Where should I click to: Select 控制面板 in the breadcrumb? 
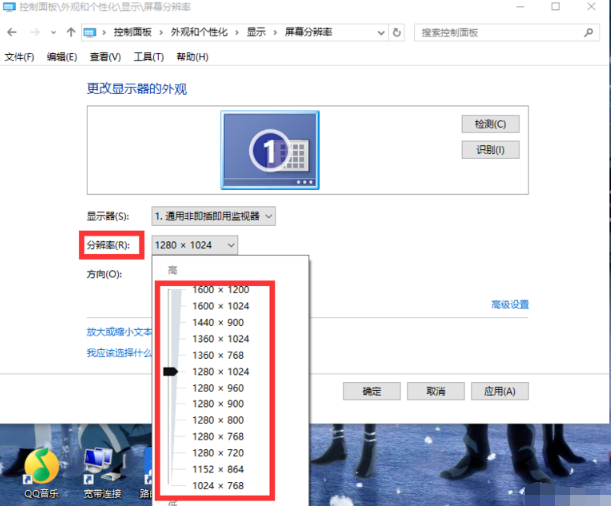point(132,32)
